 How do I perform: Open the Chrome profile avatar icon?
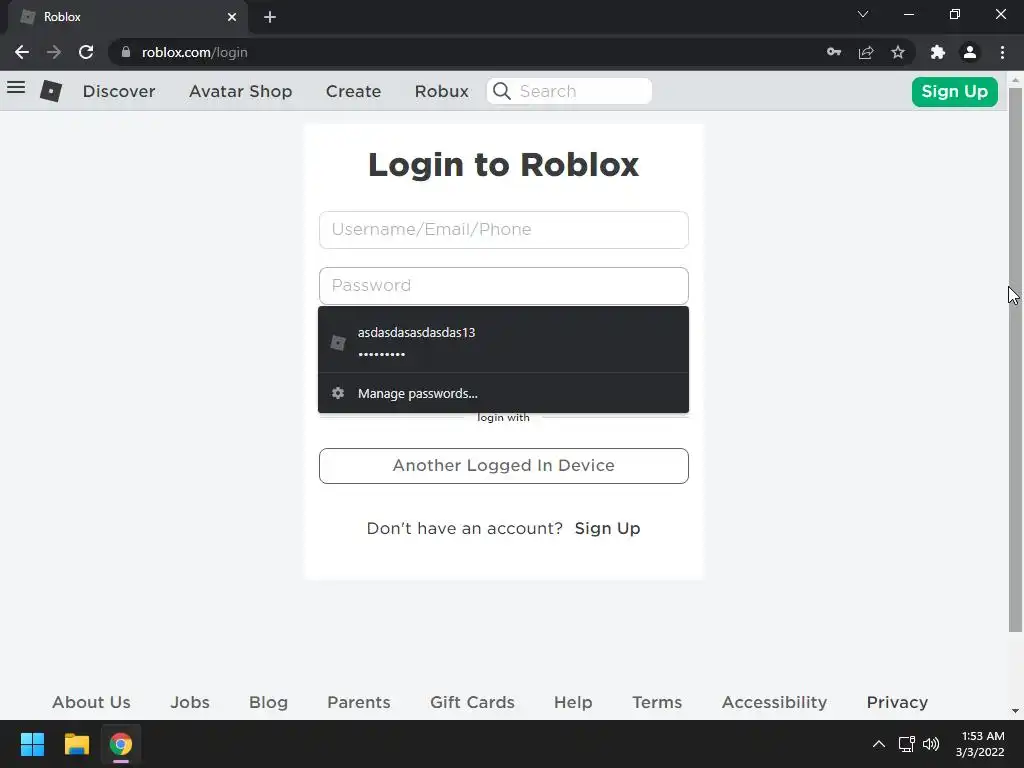coord(970,52)
